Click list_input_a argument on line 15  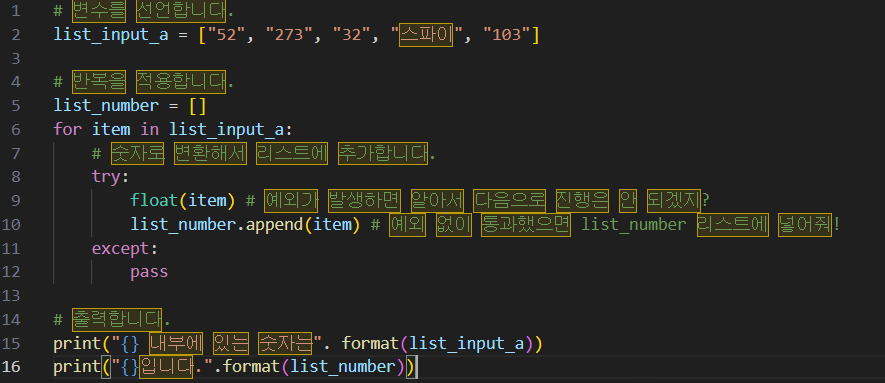466,343
